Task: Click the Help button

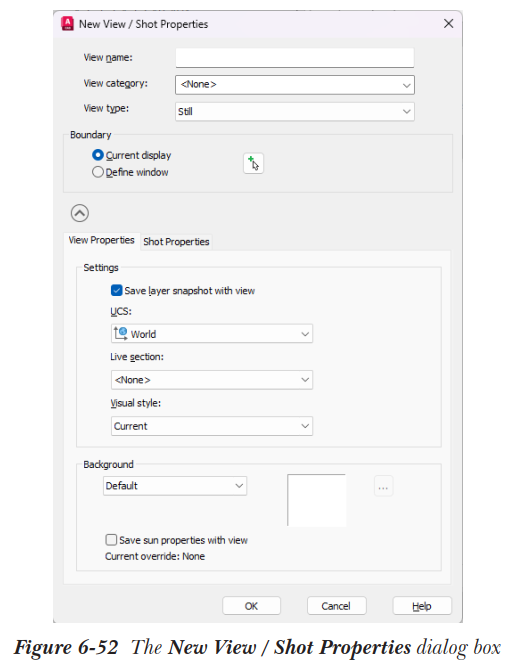Action: click(x=422, y=606)
